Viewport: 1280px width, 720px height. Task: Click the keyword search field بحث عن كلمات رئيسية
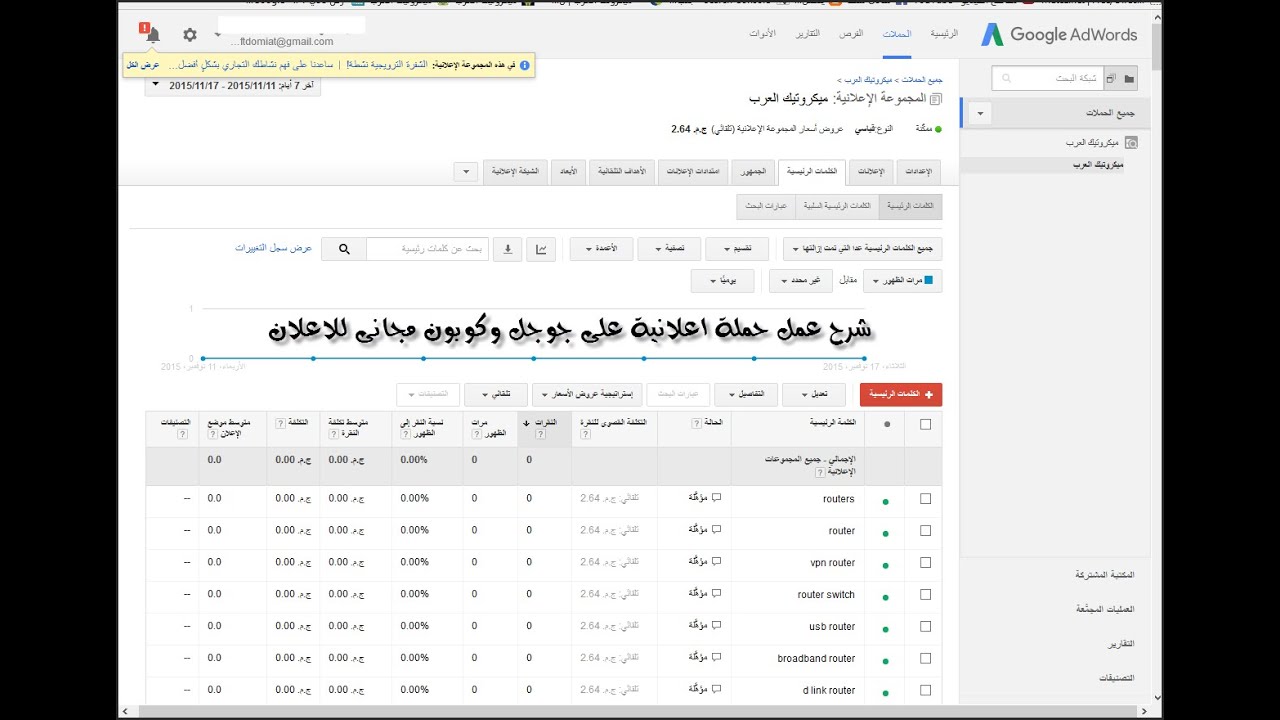(427, 249)
